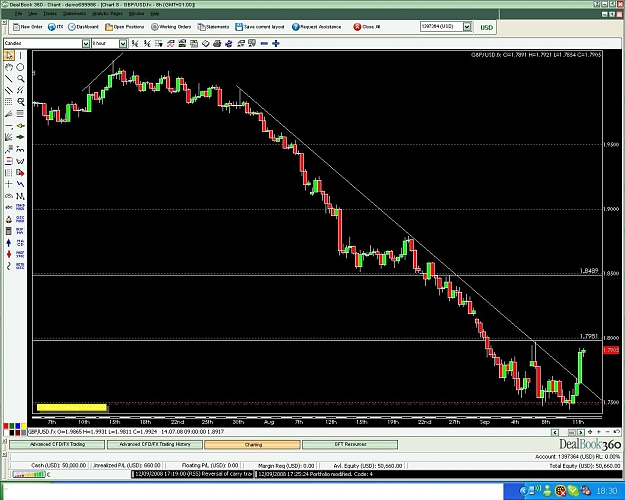Screen dimensions: 625x500
Task: Select the dotted grid tool
Action: 9,102
